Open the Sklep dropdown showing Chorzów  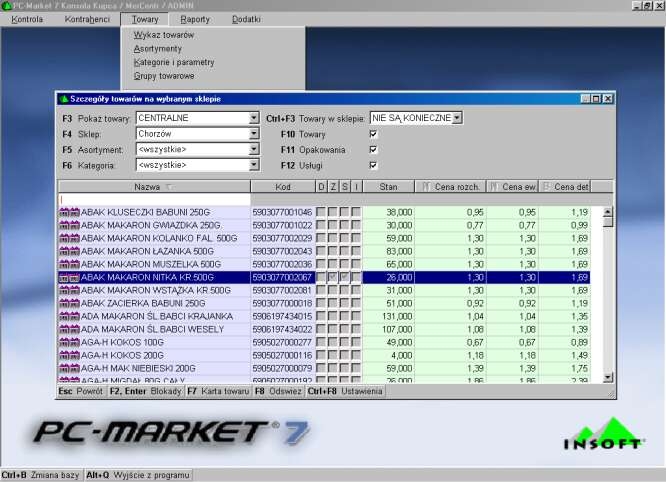point(254,134)
